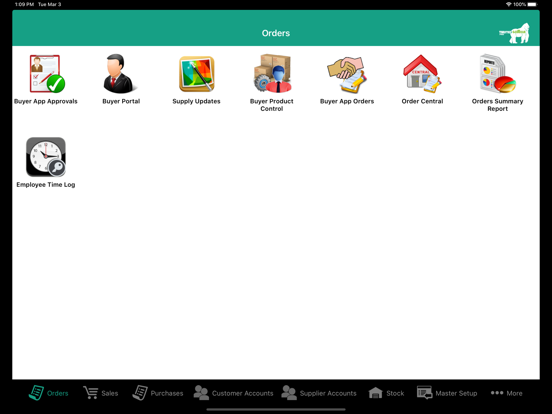Tap the home indicator bar at bottom
552x414 pixels.
click(x=276, y=409)
